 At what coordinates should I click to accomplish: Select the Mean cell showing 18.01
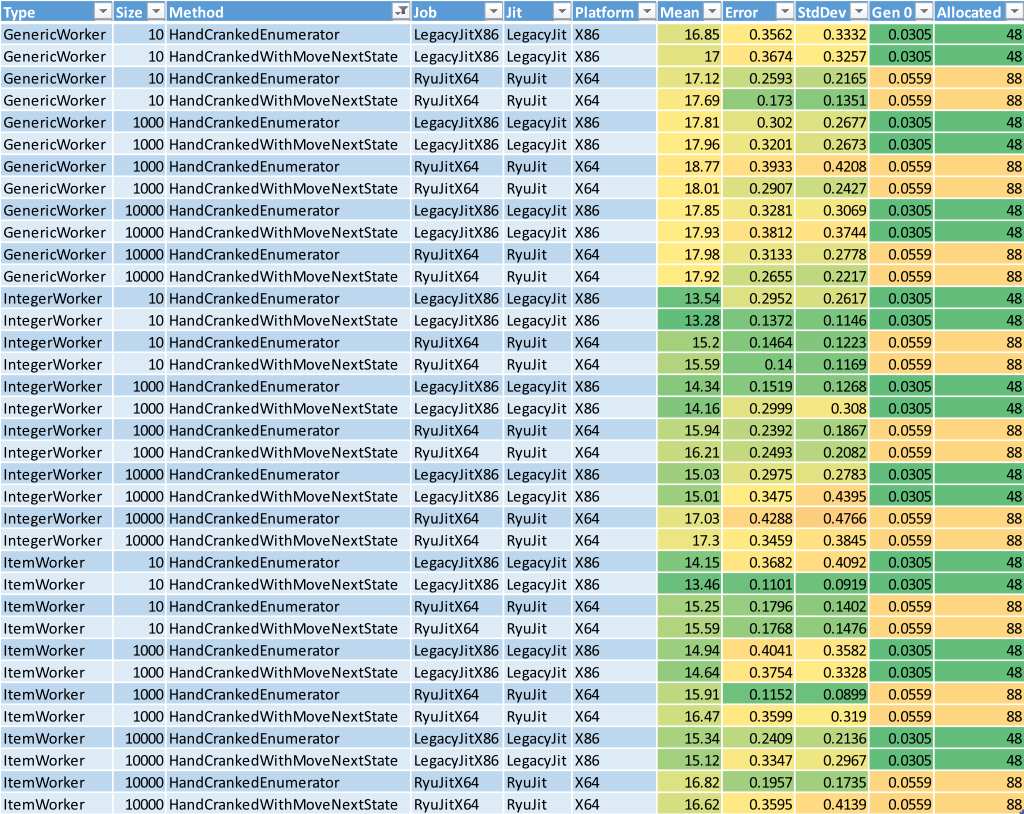pos(690,189)
